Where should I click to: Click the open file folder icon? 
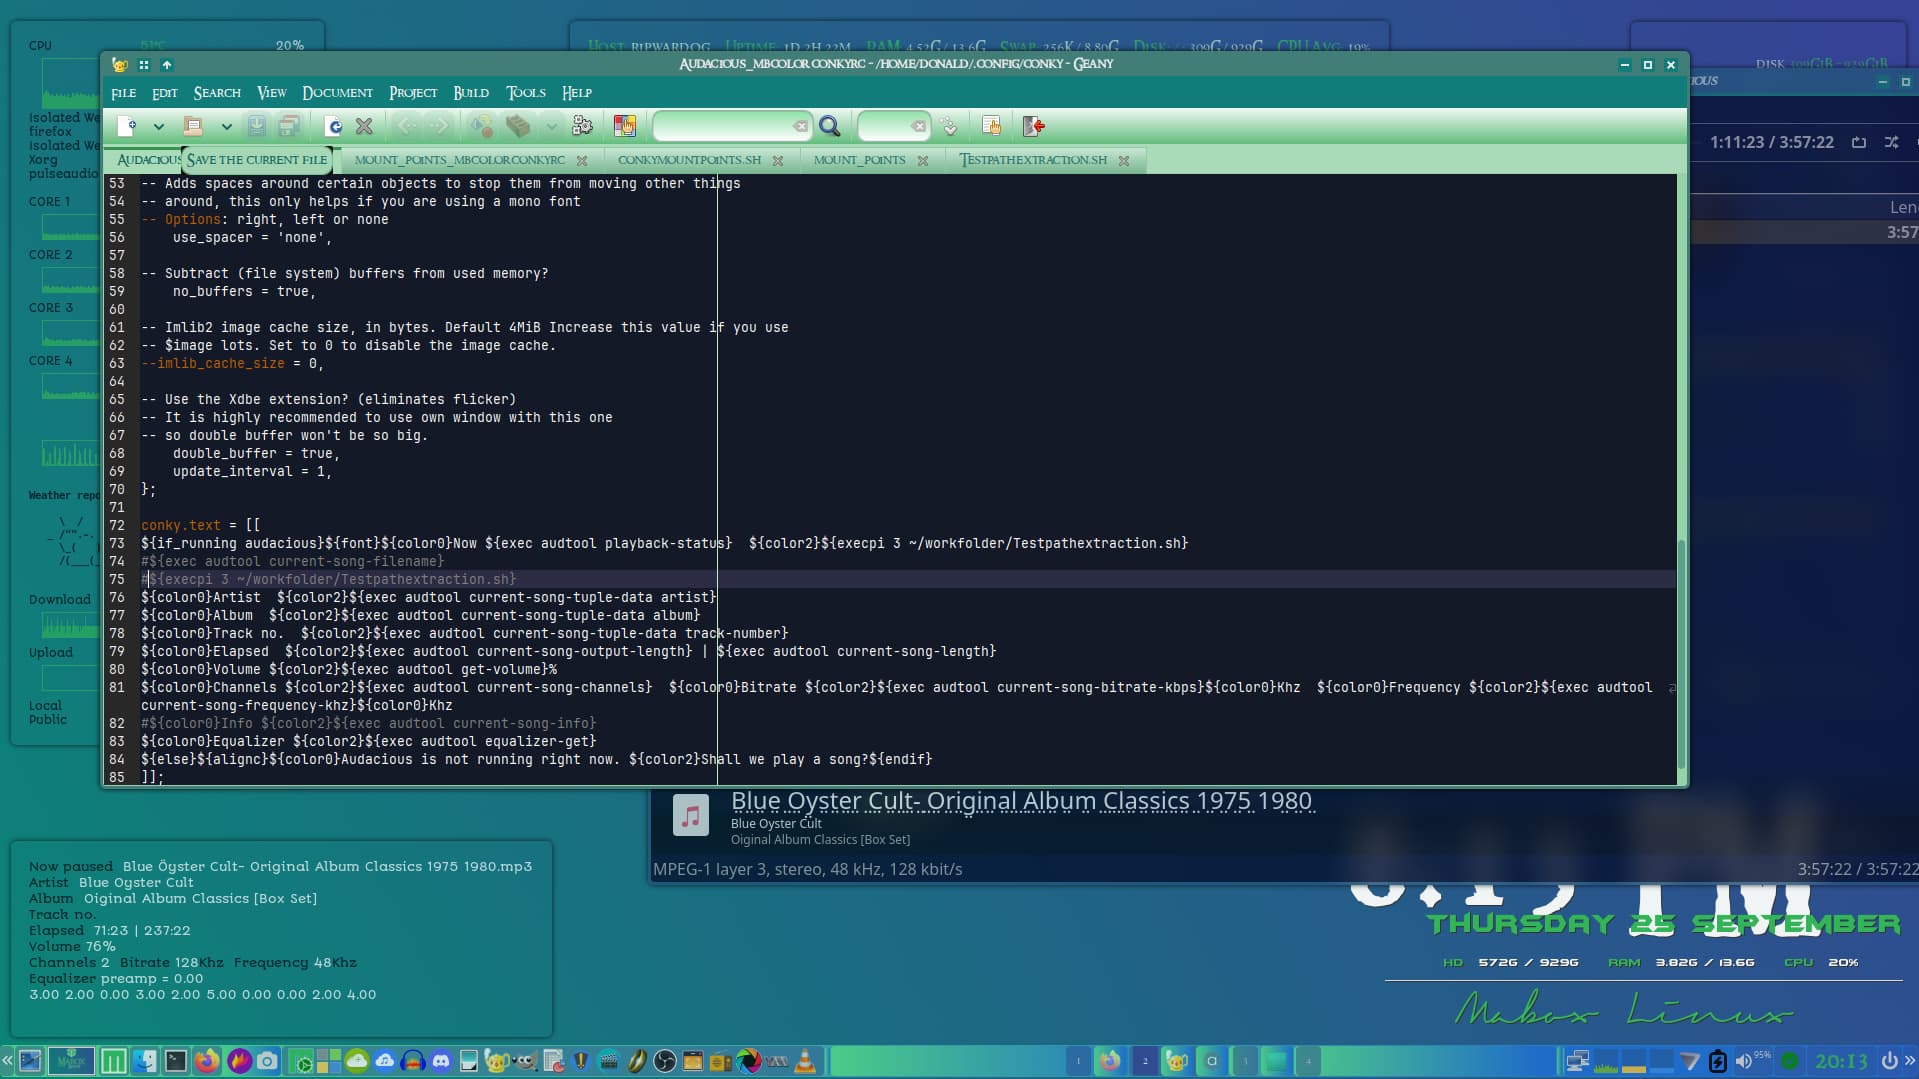(x=193, y=126)
